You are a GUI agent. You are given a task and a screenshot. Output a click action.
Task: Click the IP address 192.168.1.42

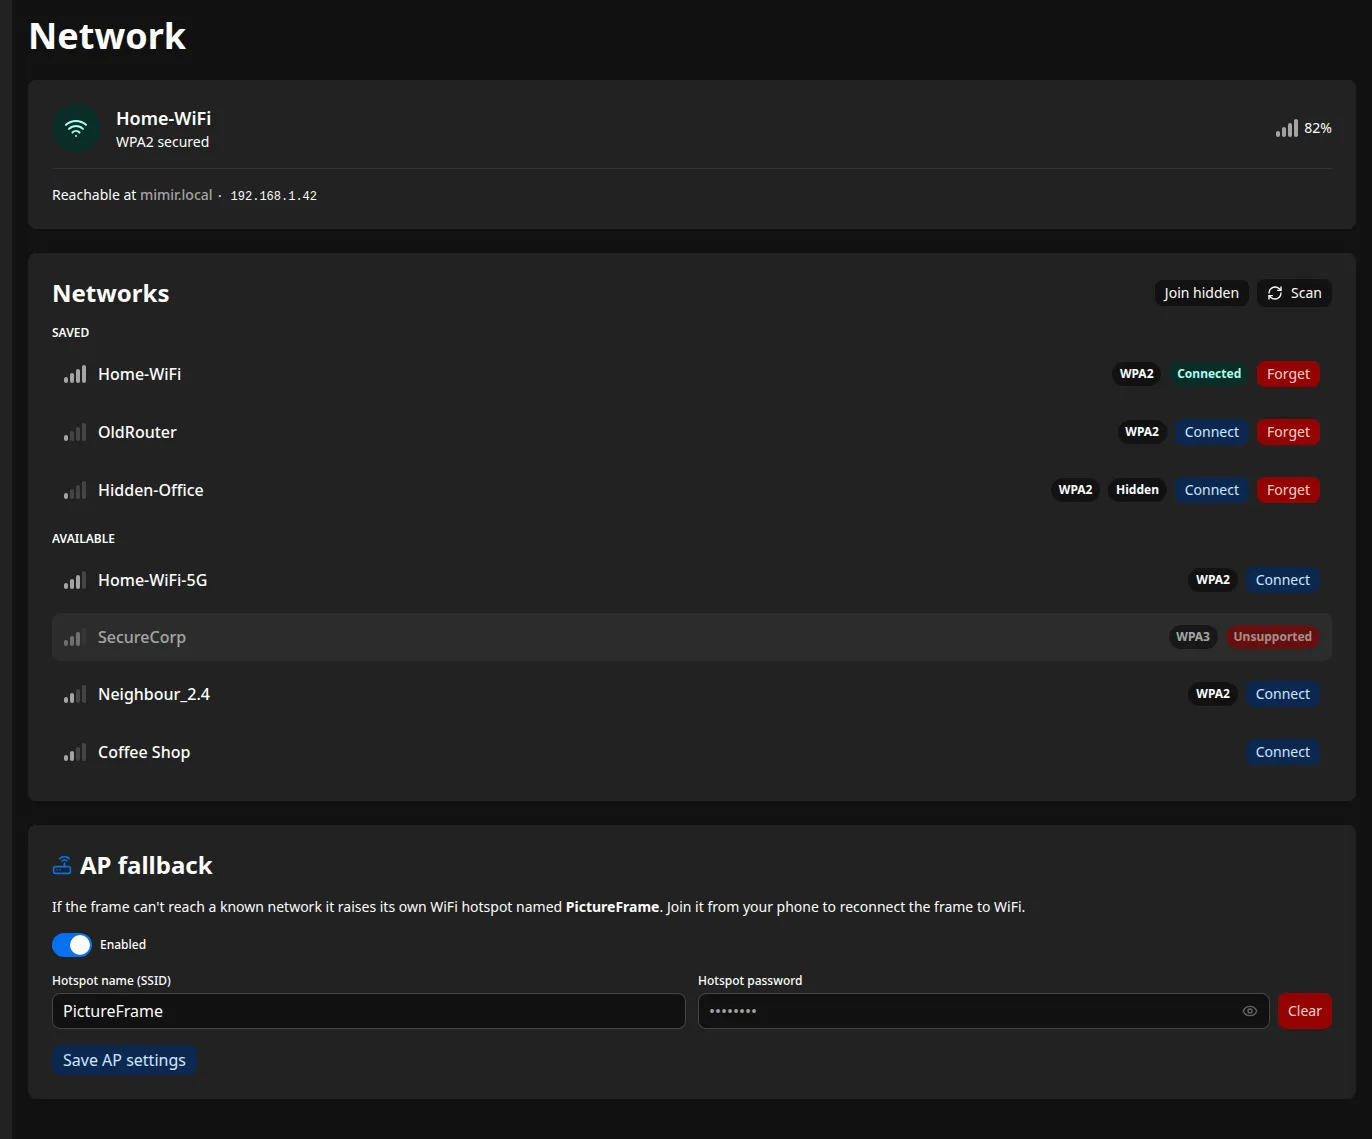(273, 196)
